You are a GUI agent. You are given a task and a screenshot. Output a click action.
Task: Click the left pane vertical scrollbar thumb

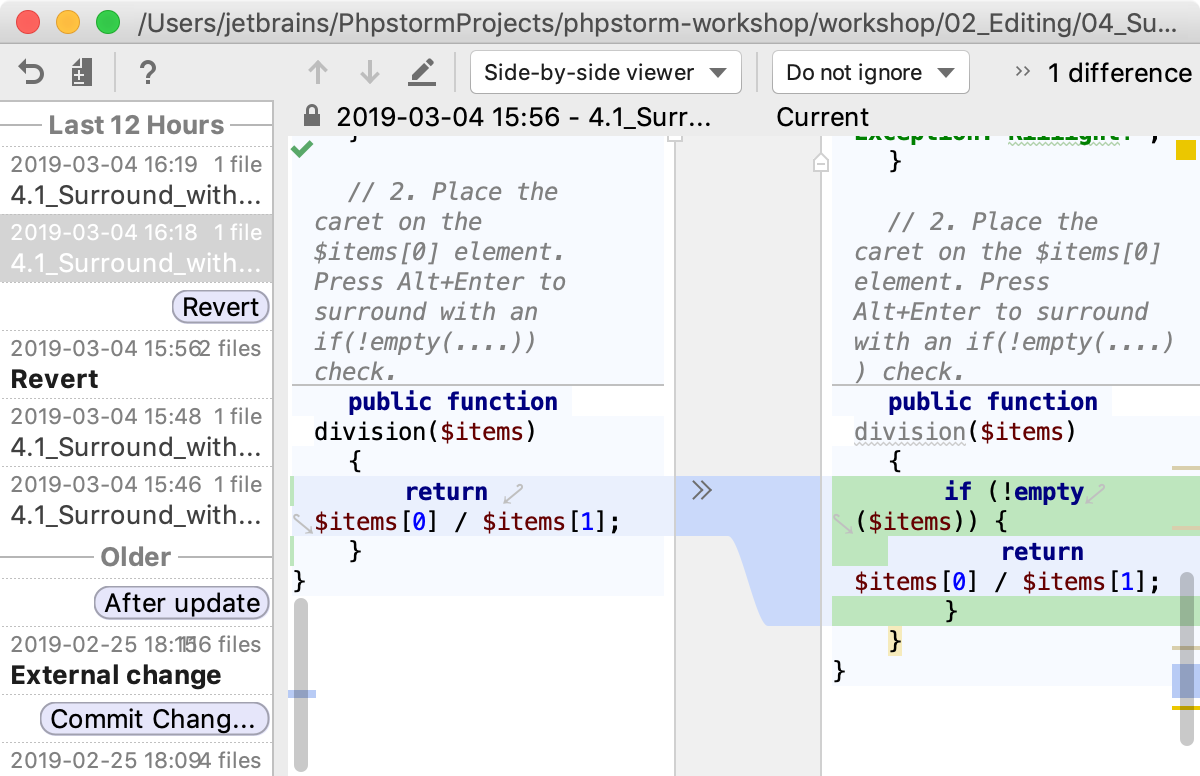click(302, 683)
